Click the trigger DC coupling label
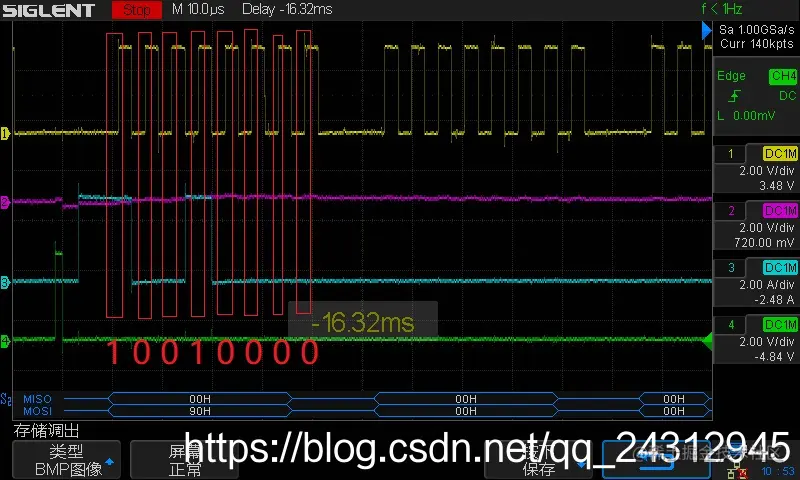This screenshot has width=800, height=480. [787, 96]
